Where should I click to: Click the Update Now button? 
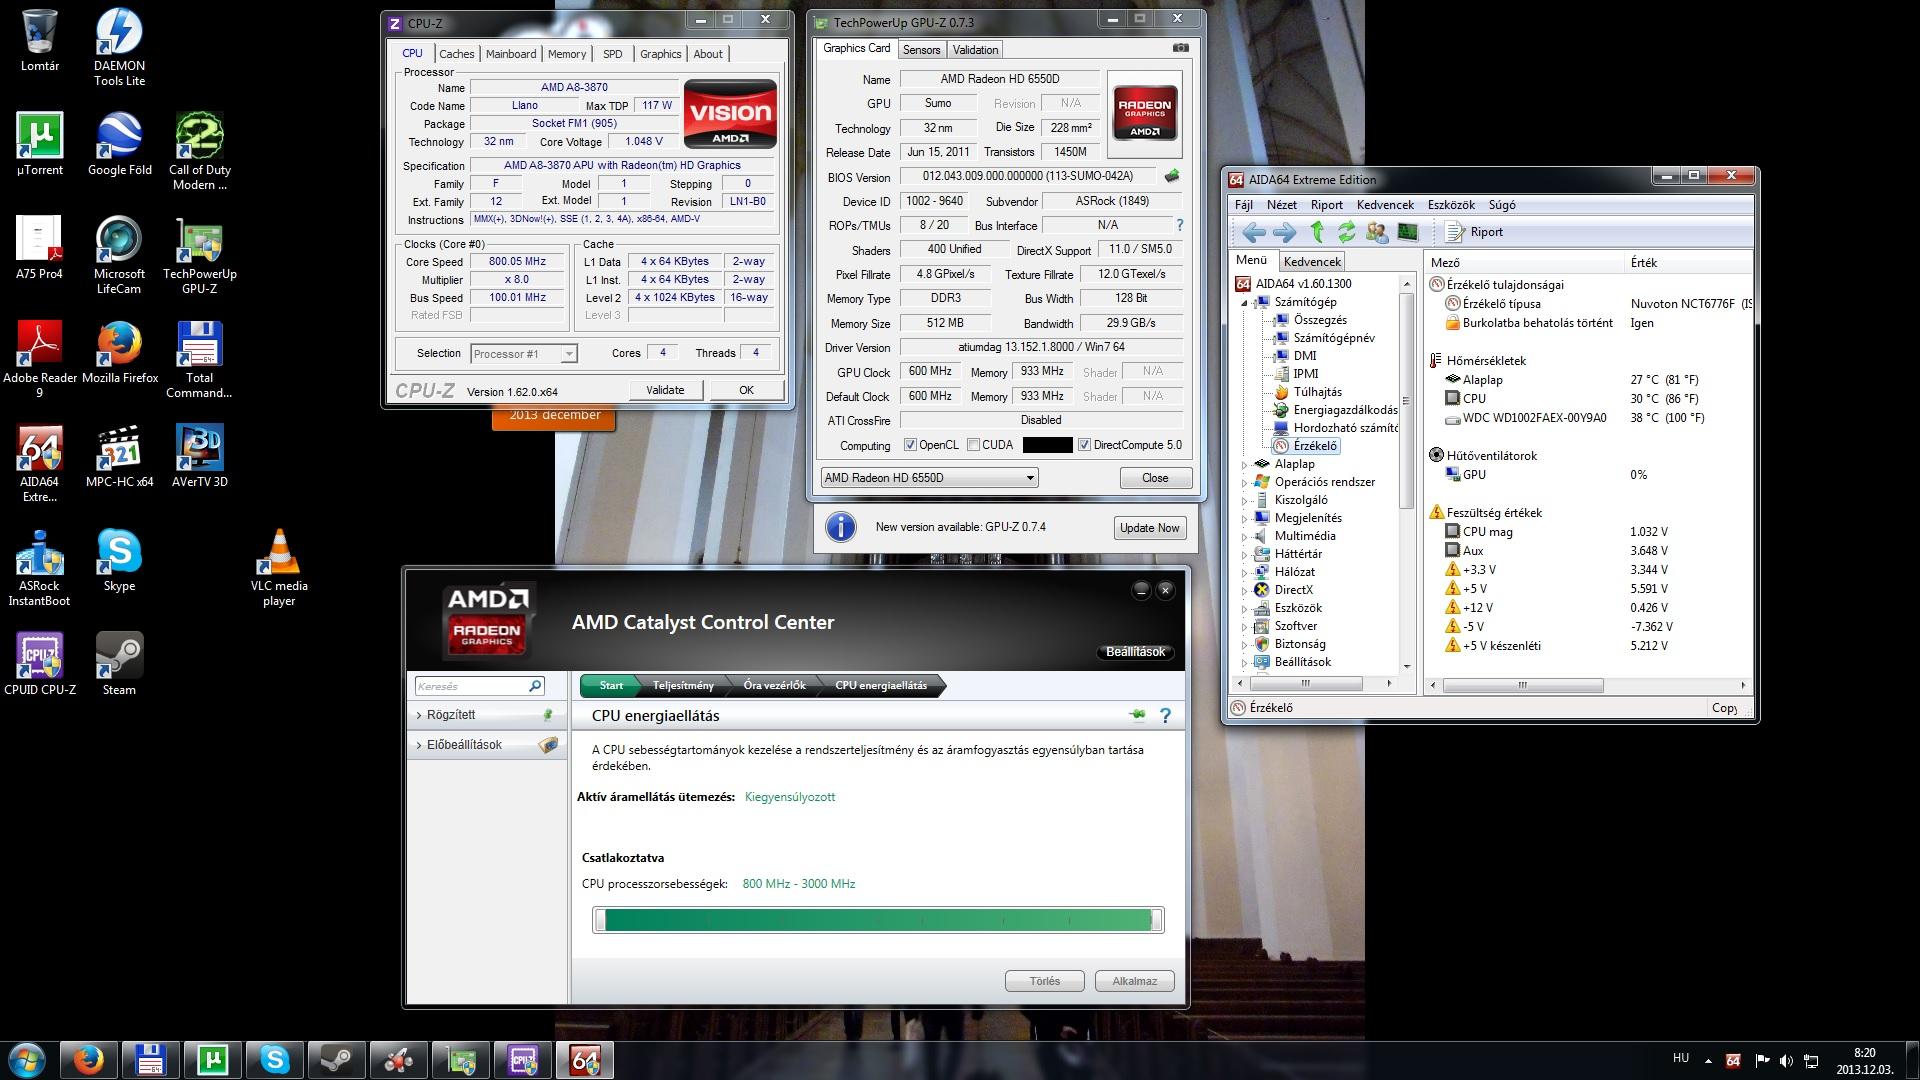pyautogui.click(x=1150, y=528)
